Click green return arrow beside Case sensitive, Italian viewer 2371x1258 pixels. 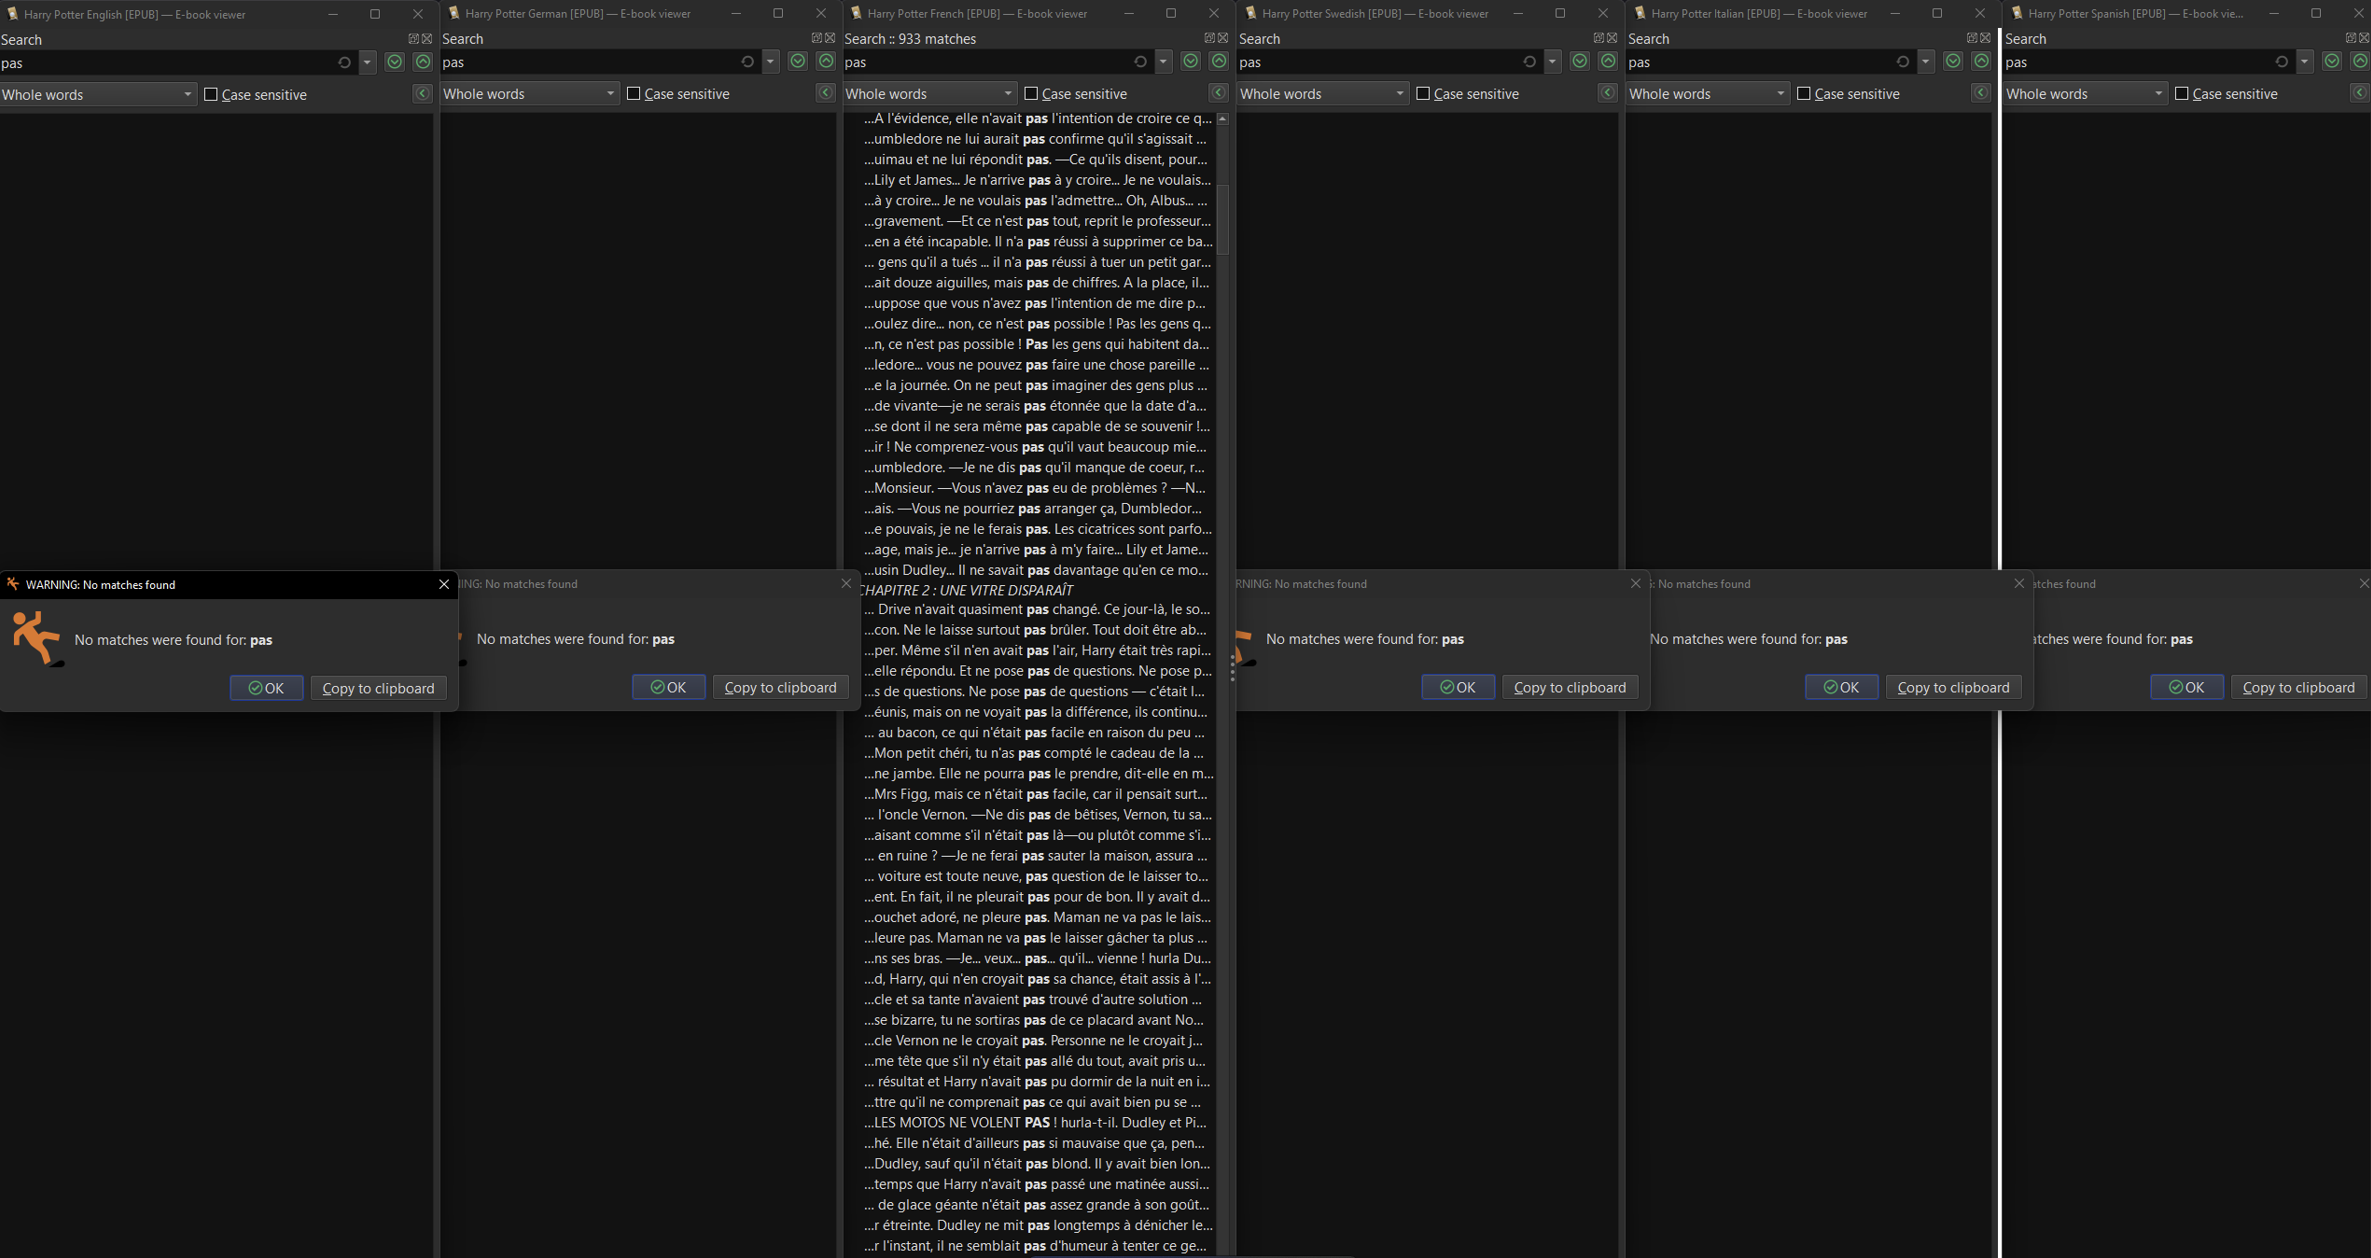[1981, 93]
